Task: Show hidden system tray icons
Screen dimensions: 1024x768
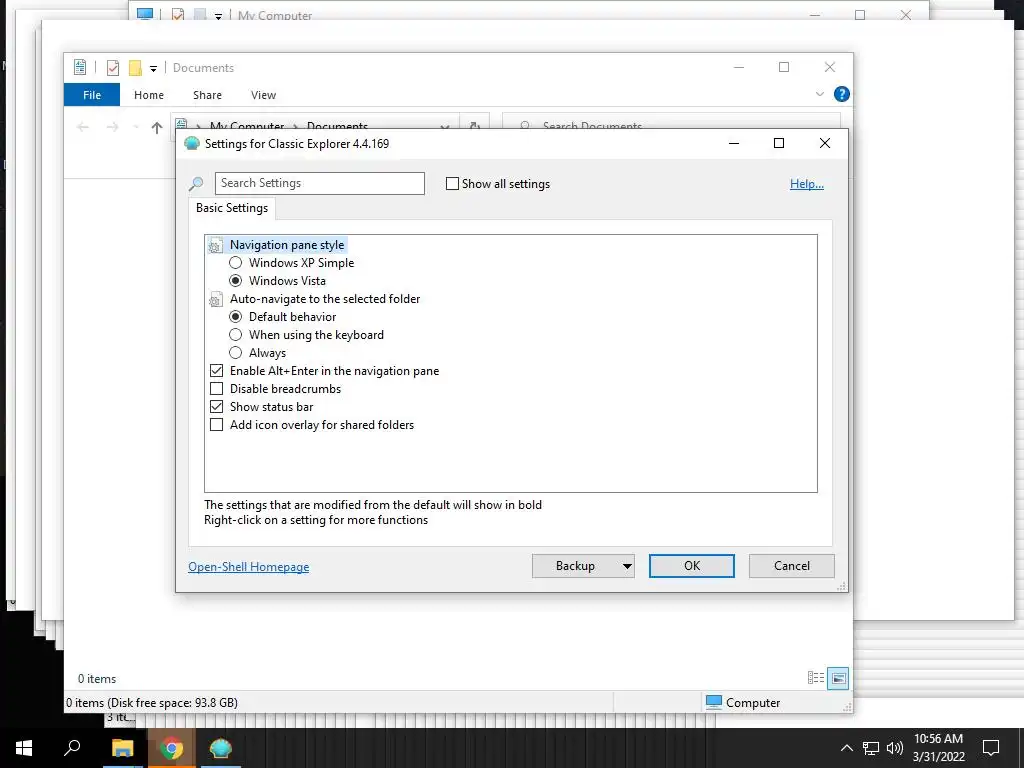Action: tap(846, 748)
